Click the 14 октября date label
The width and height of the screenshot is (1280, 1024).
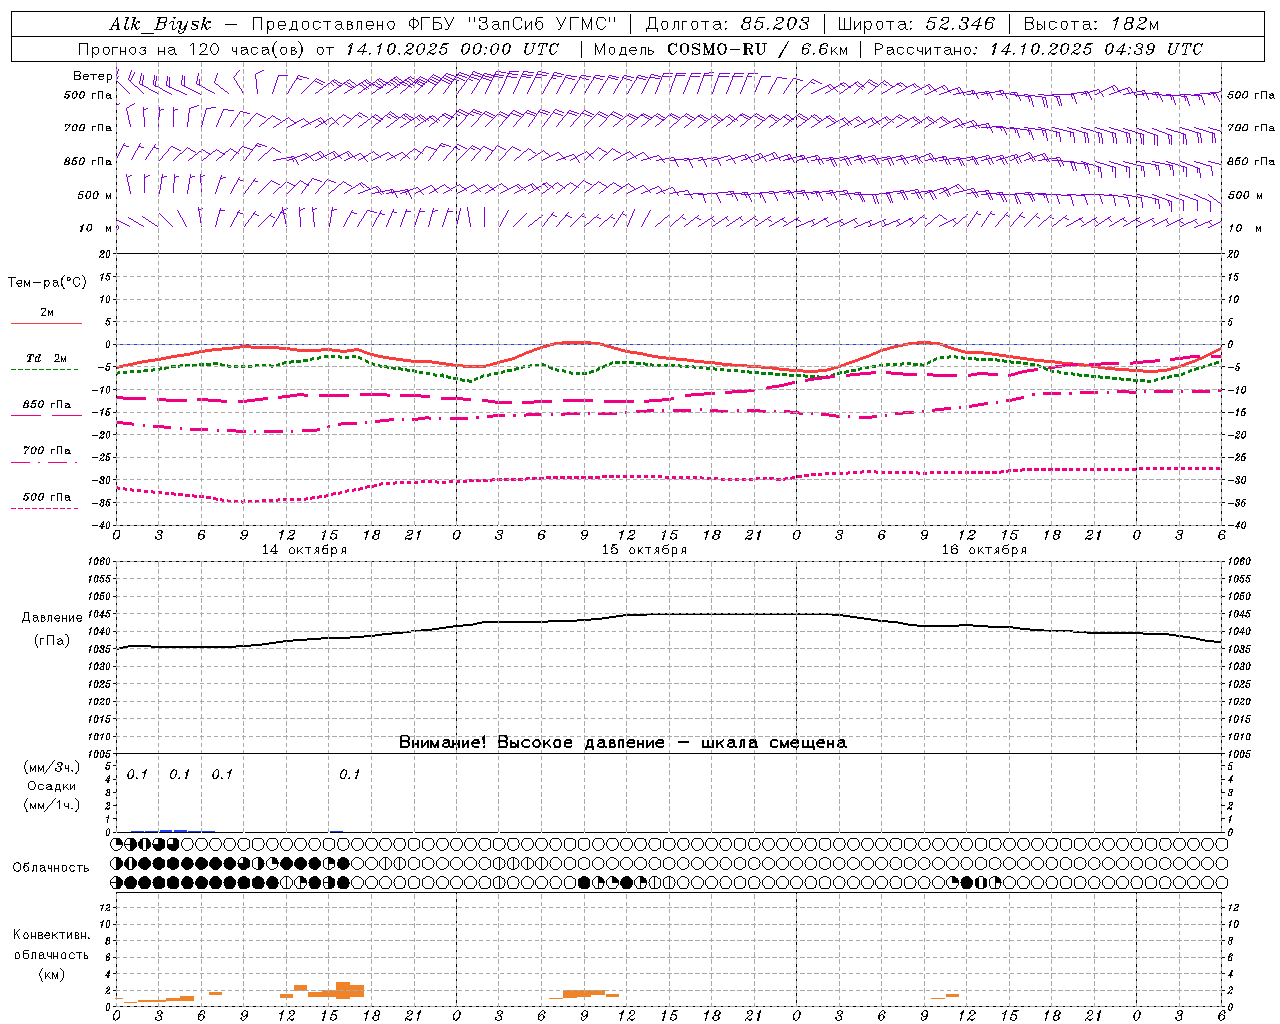304,550
